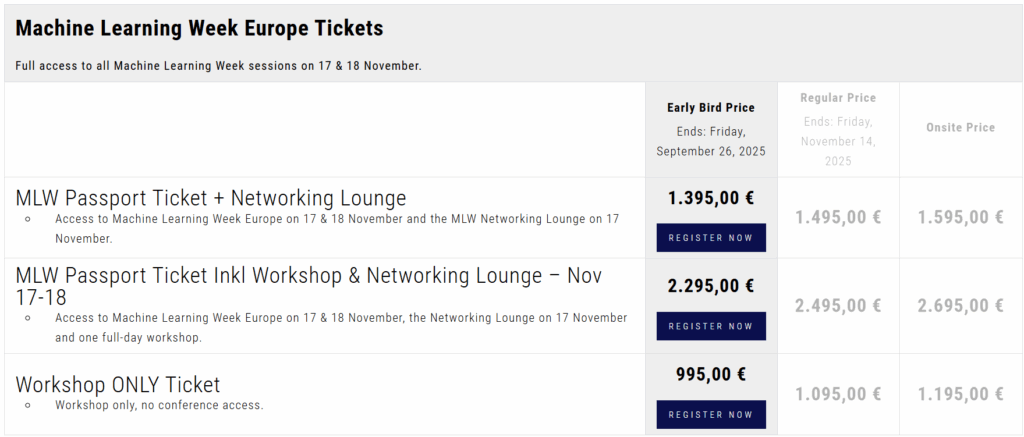This screenshot has width=1024, height=437.
Task: Select the 1.195,00 € onsite price
Action: click(960, 394)
